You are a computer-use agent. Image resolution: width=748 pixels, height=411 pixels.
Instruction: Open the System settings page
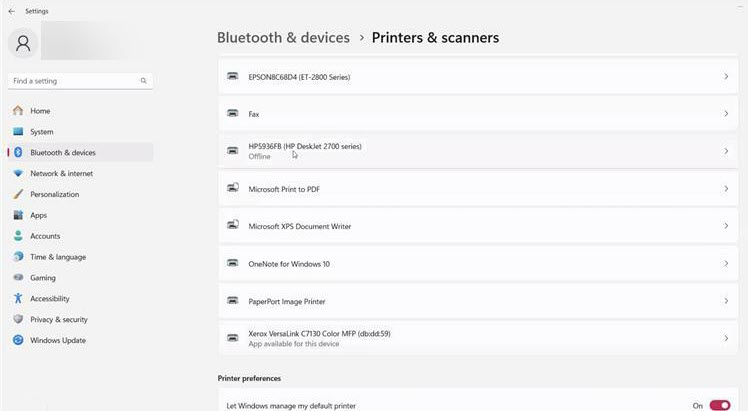pyautogui.click(x=42, y=132)
